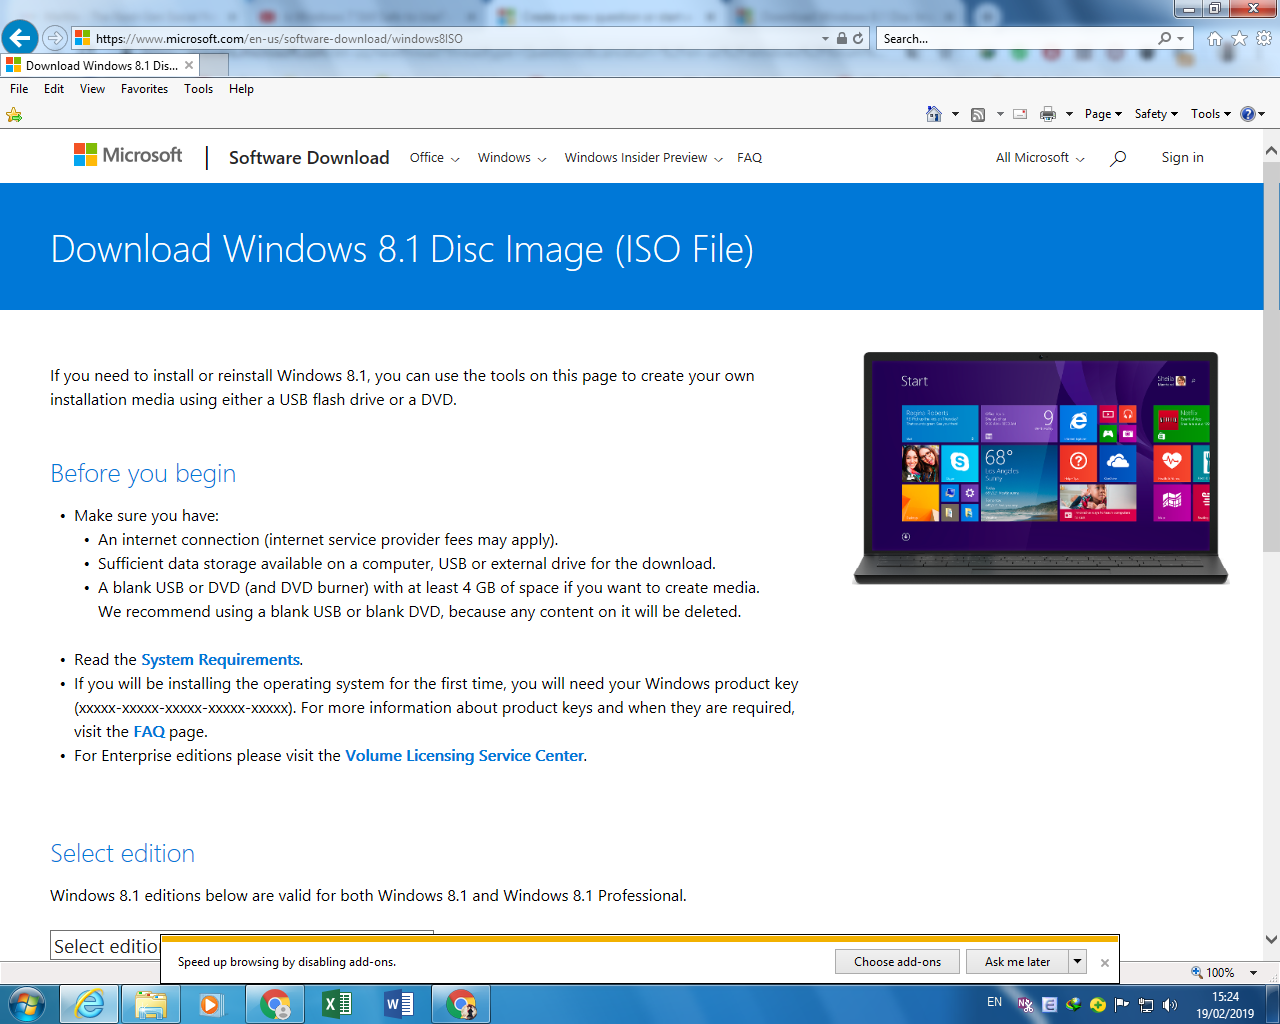Click the blue Help question mark icon

click(x=1247, y=114)
